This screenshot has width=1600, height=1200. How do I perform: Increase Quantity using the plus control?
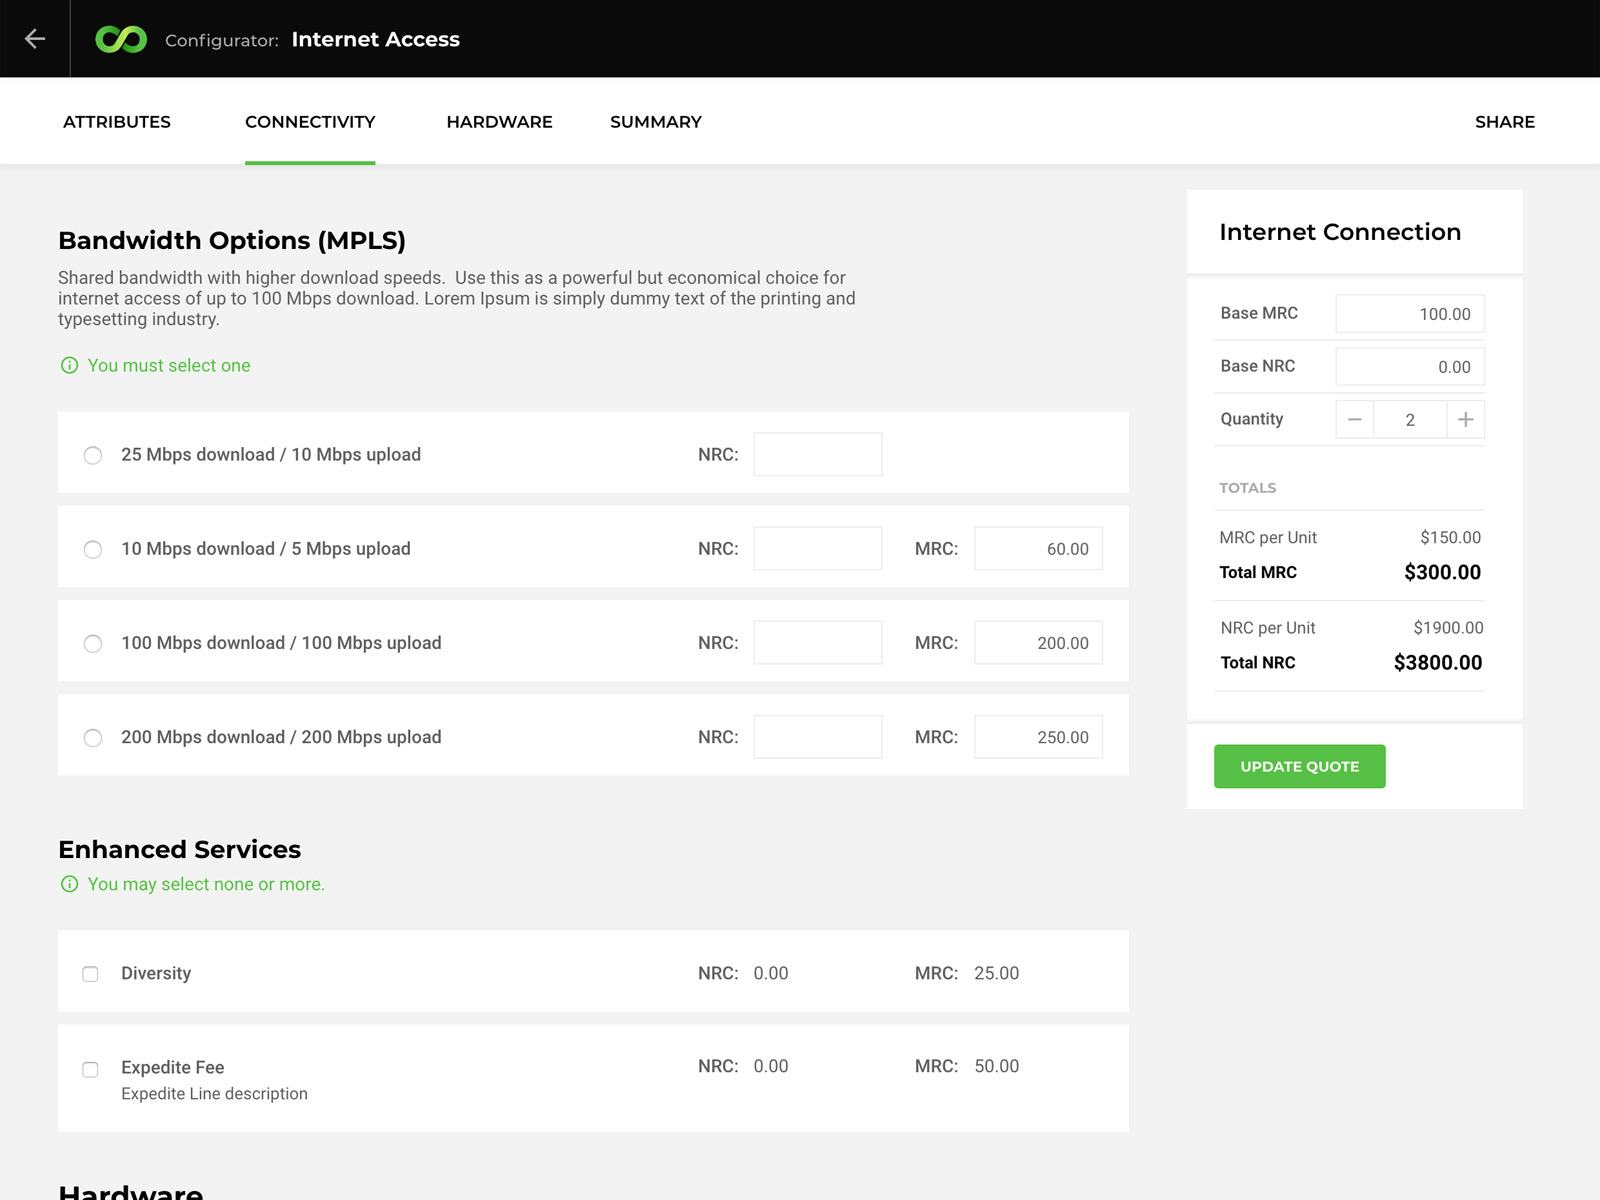pos(1466,419)
